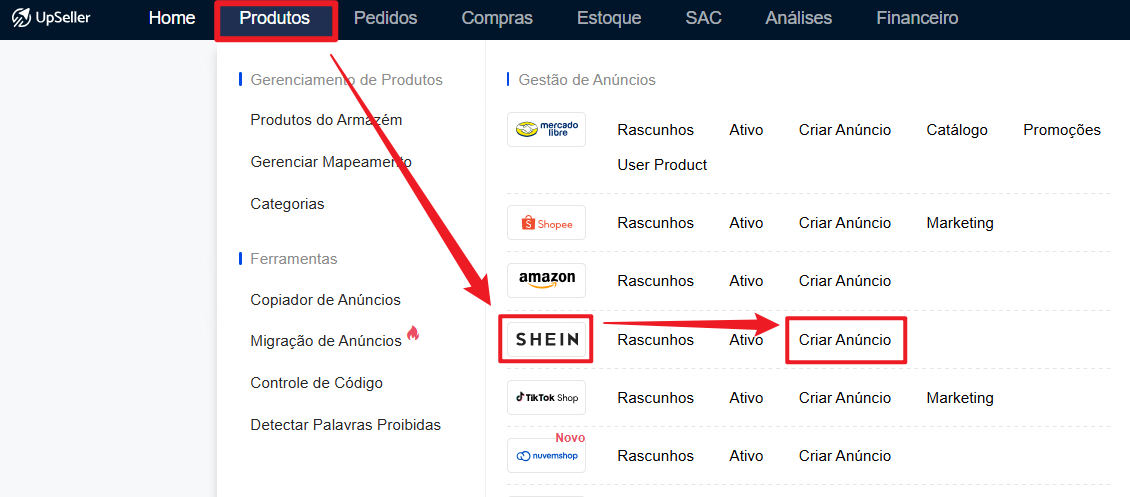Open the Estoque menu

click(x=609, y=19)
